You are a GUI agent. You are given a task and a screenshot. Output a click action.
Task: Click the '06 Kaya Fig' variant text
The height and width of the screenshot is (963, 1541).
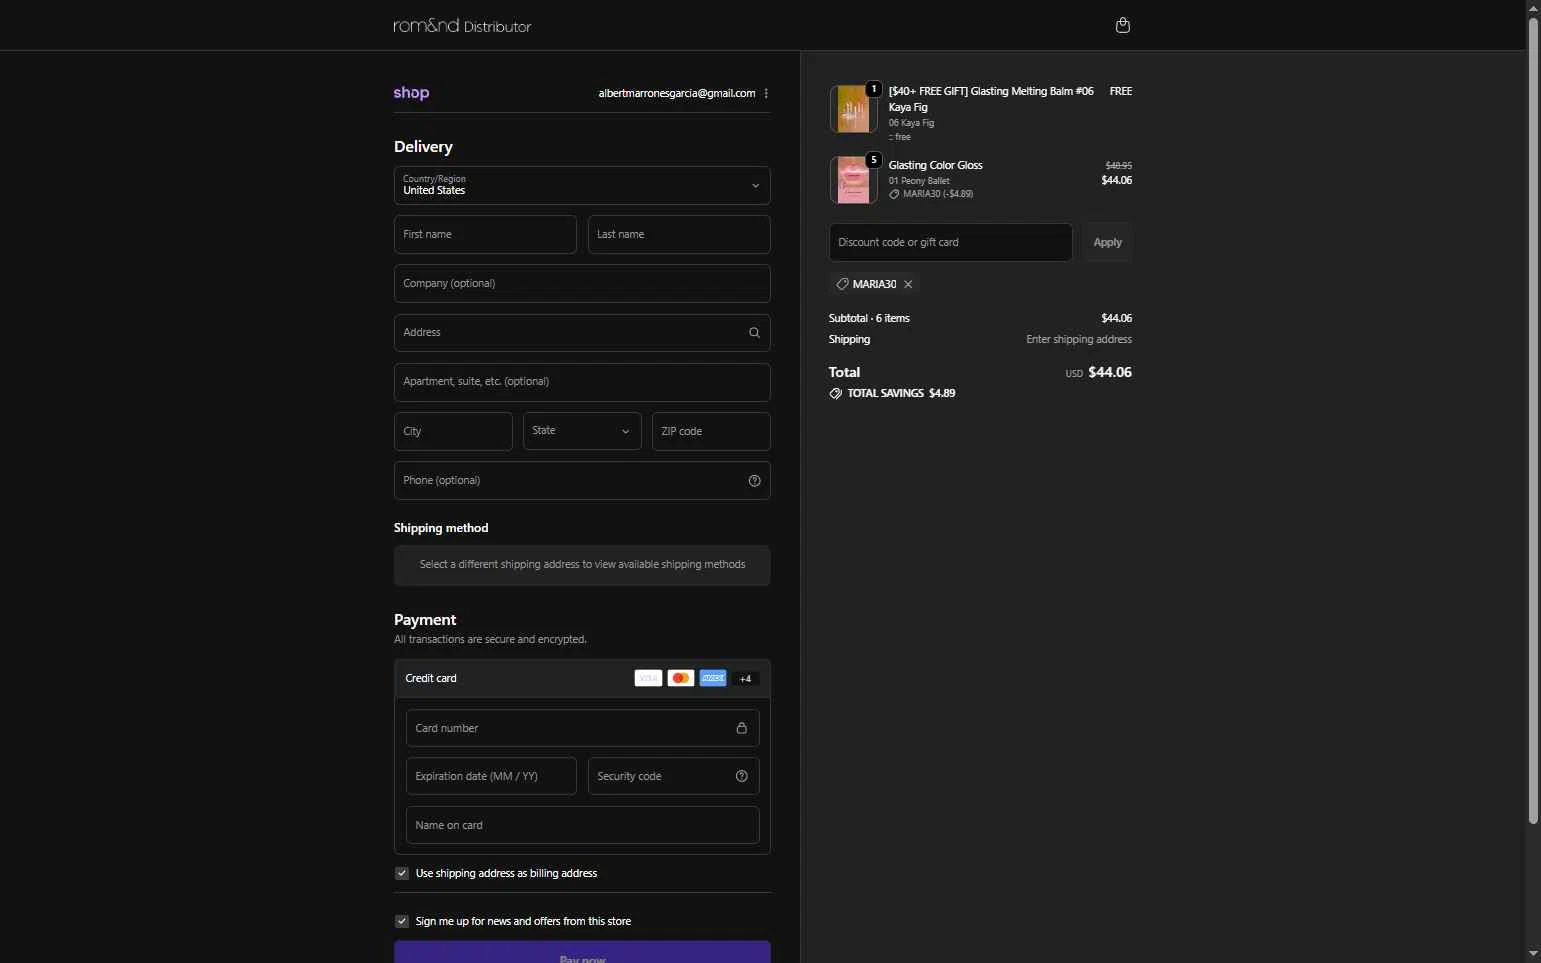pos(911,123)
